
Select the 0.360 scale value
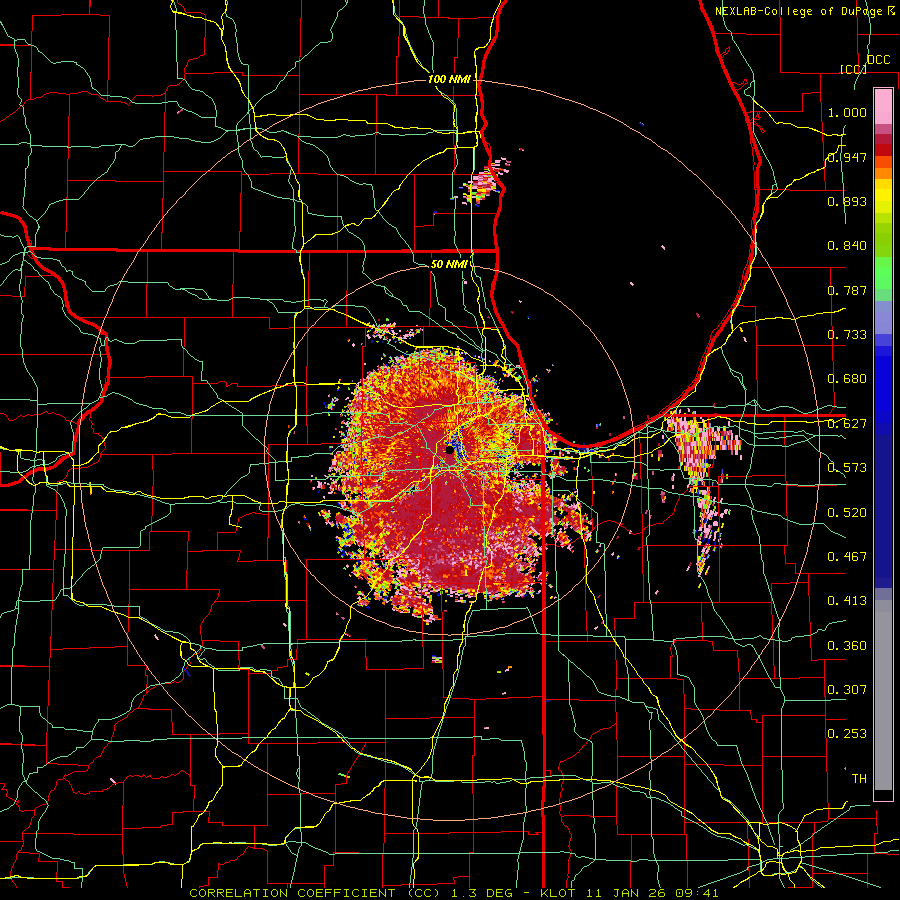(x=847, y=645)
